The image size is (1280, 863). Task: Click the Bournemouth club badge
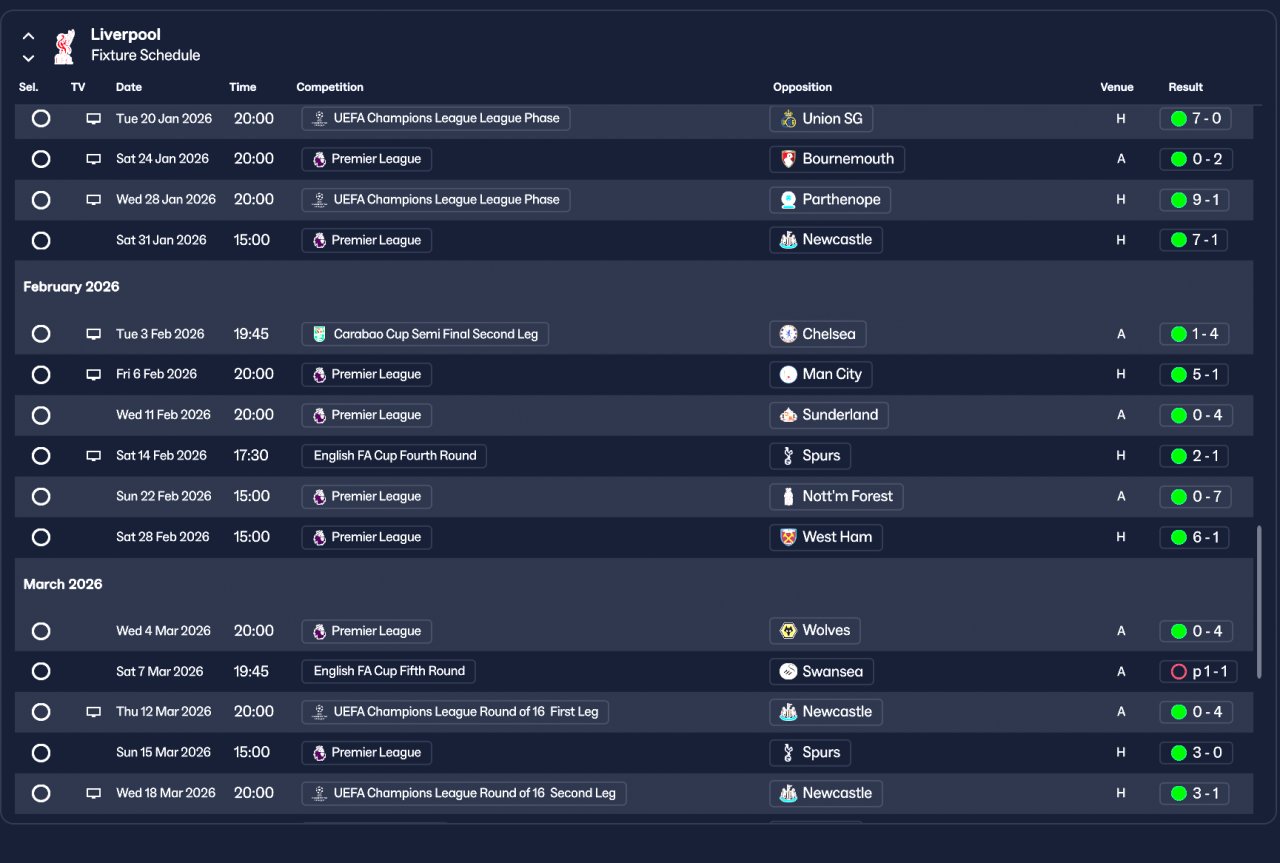(x=788, y=159)
